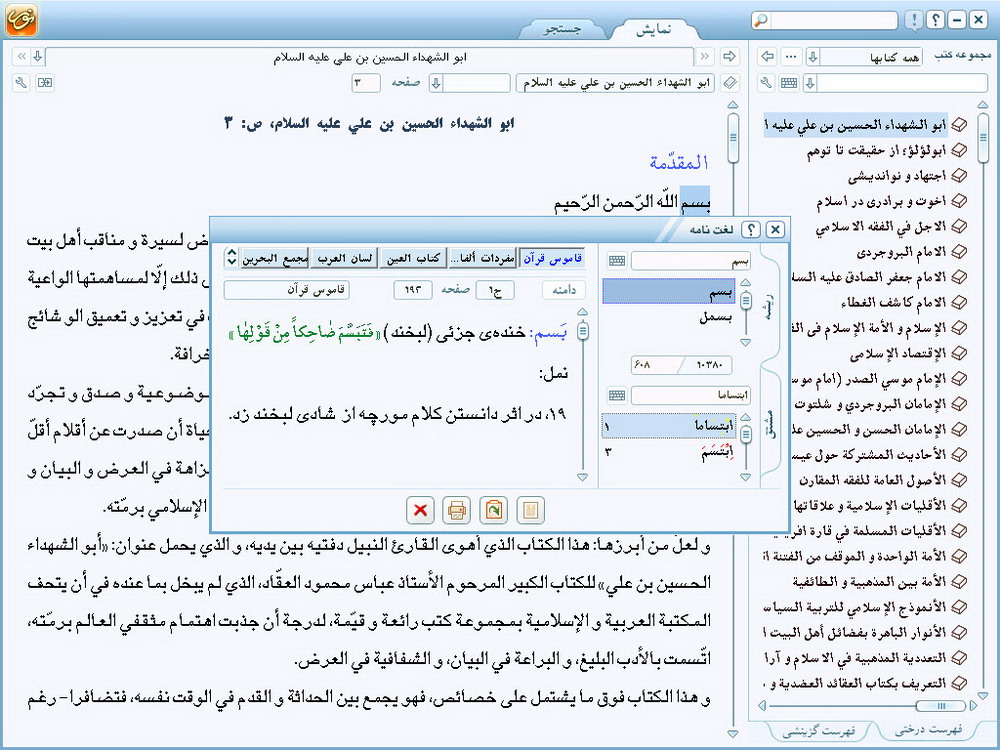This screenshot has height=750, width=1000.
Task: Click the wrench icon left of page toolbar
Action: tap(21, 83)
